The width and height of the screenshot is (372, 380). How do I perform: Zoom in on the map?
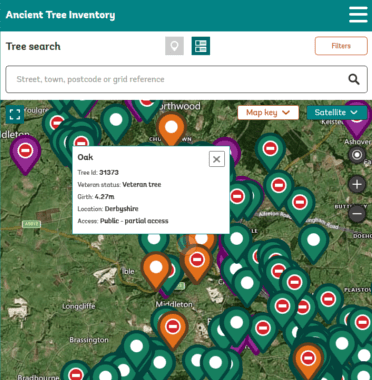(357, 184)
